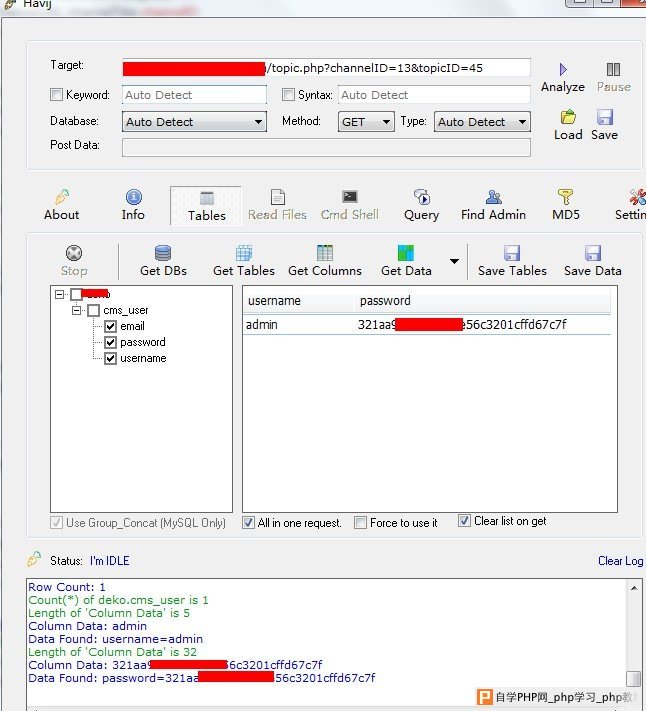Check the cms_user table checkbox
Screen dimensions: 646x711
(x=93, y=311)
